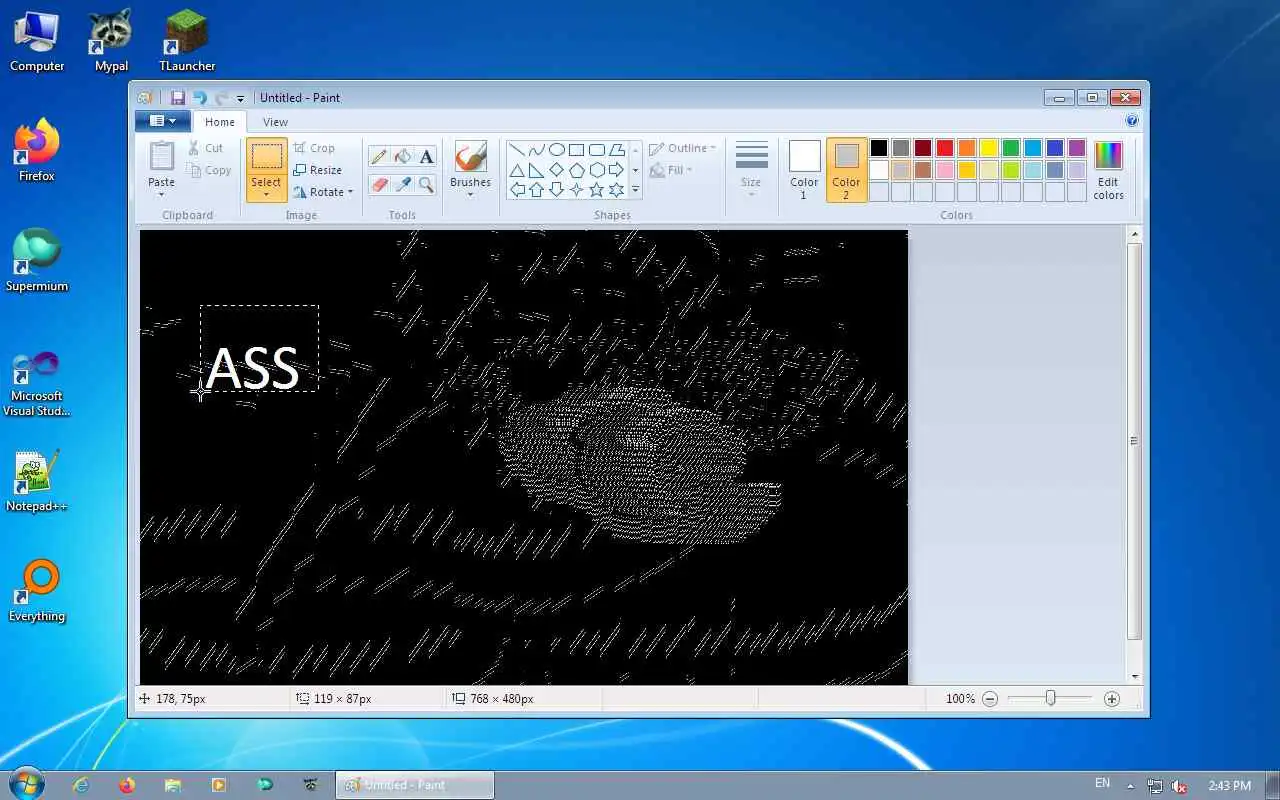Choose the Triangle shape
1280x800 pixels.
(518, 170)
